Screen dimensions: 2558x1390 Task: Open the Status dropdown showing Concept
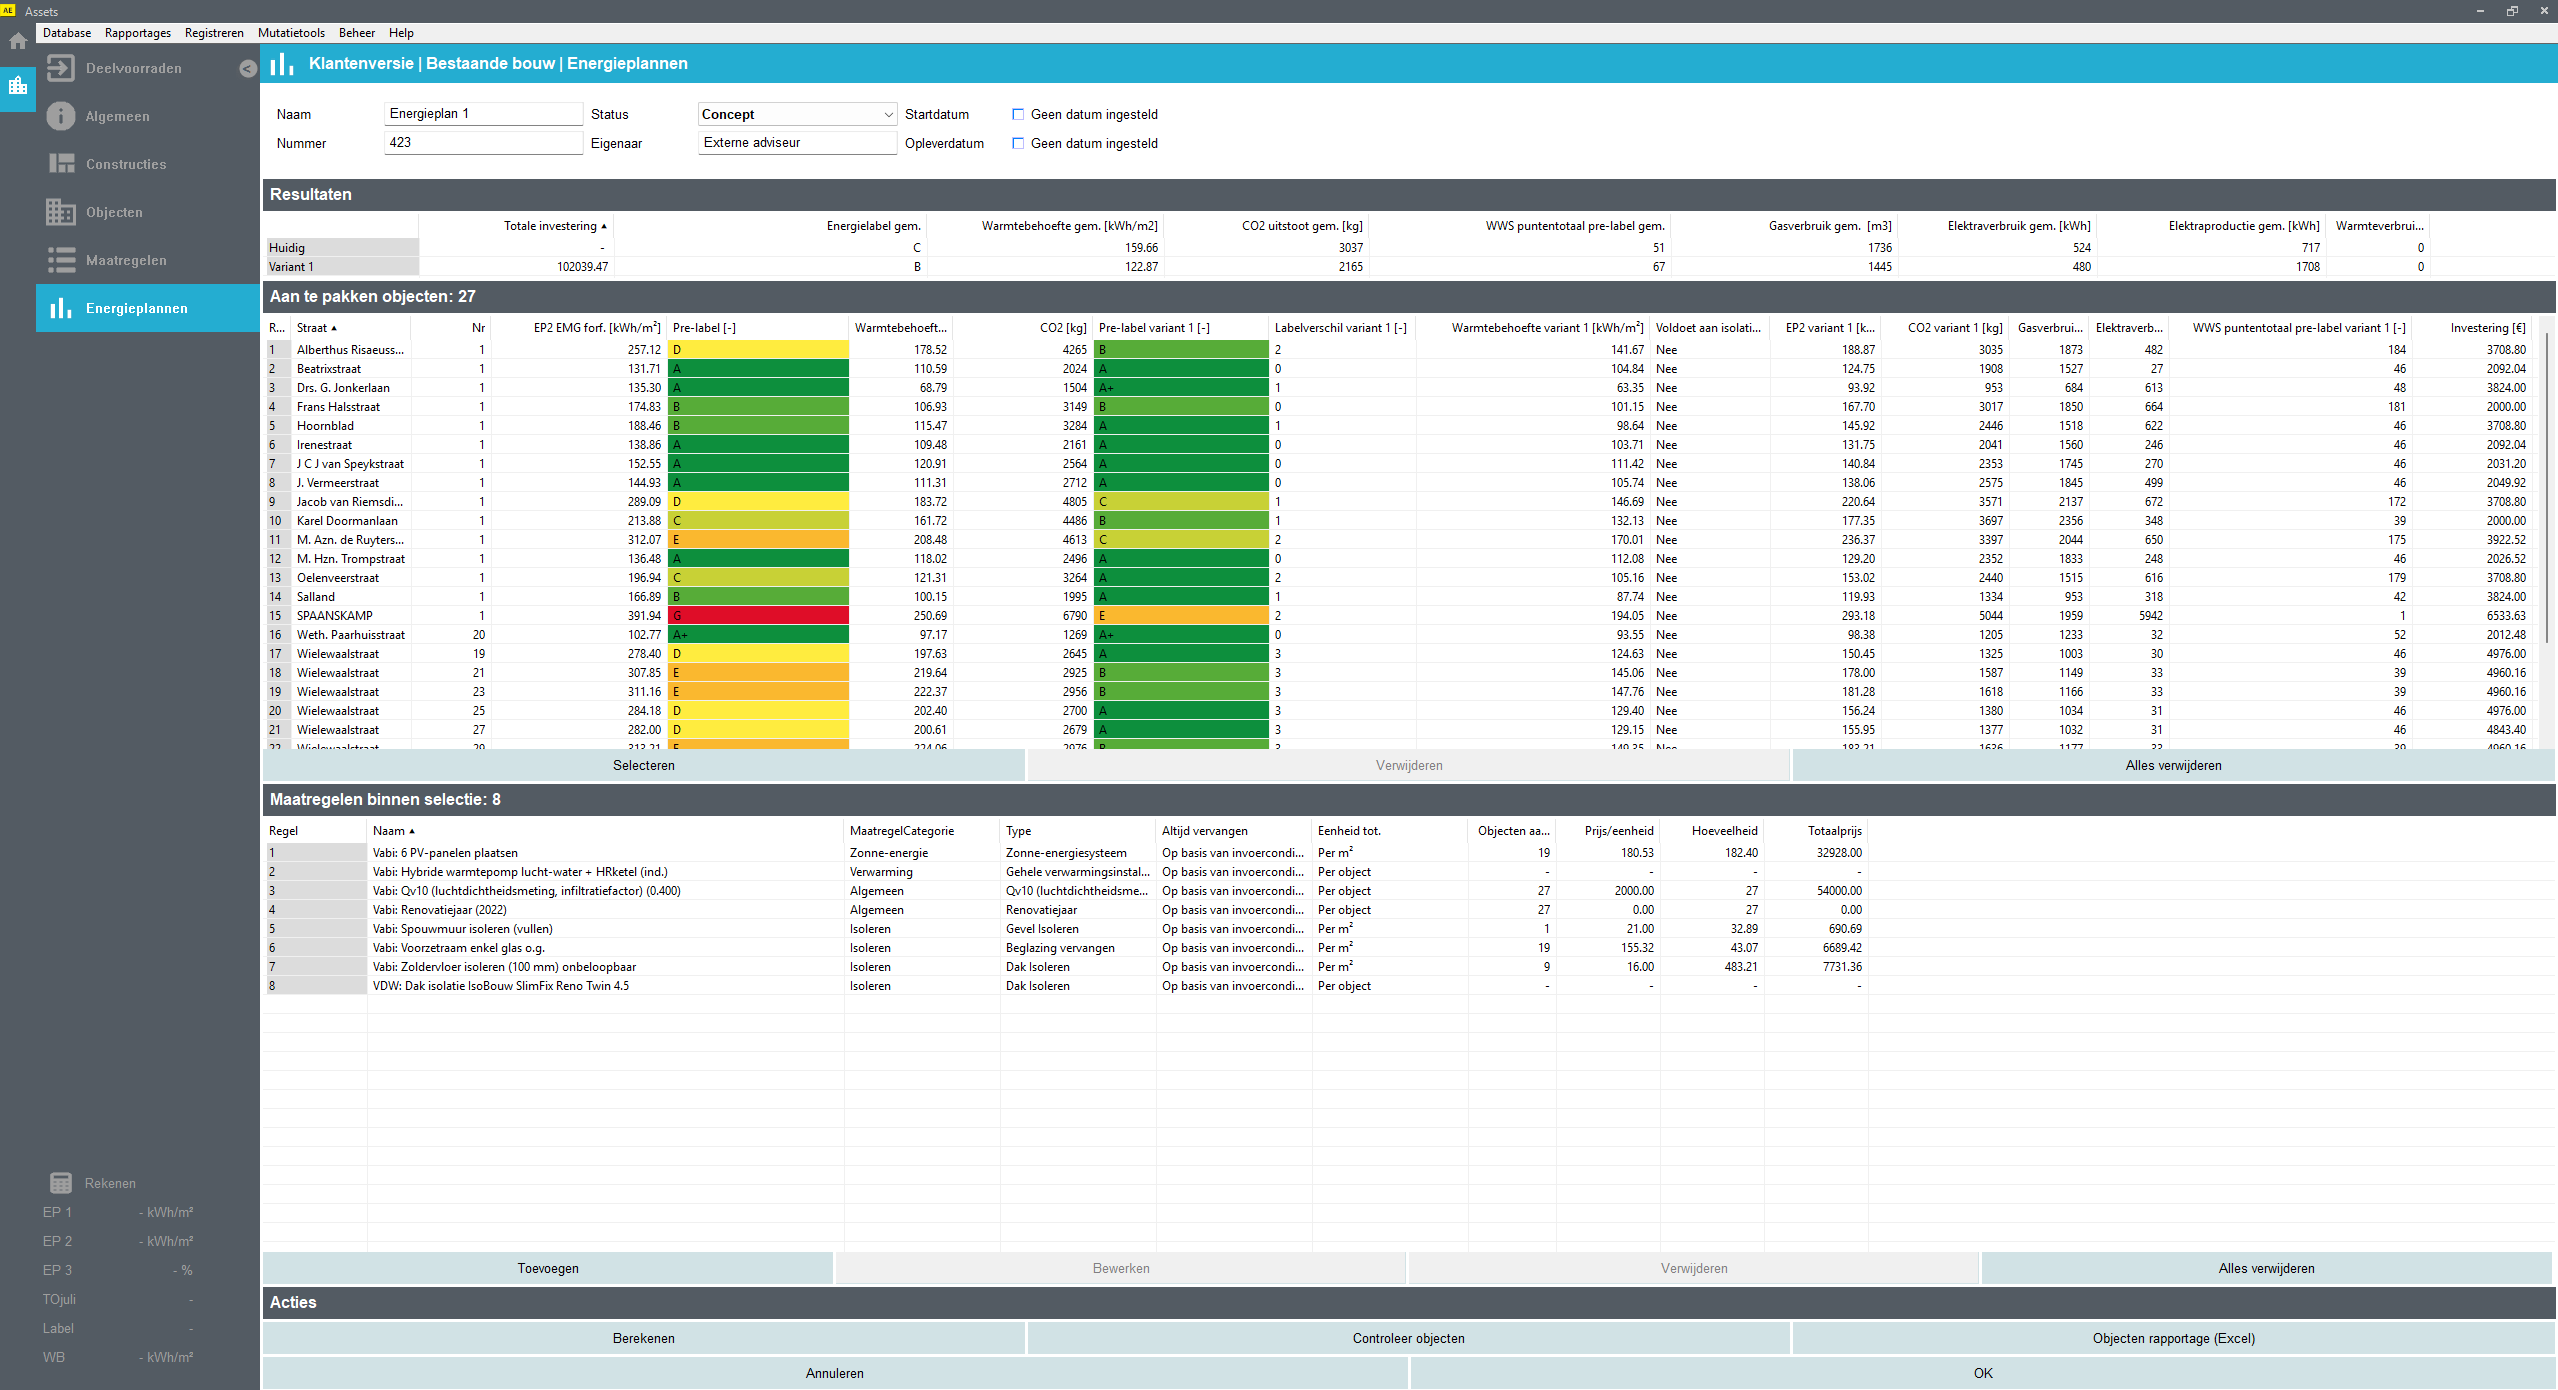tap(797, 114)
